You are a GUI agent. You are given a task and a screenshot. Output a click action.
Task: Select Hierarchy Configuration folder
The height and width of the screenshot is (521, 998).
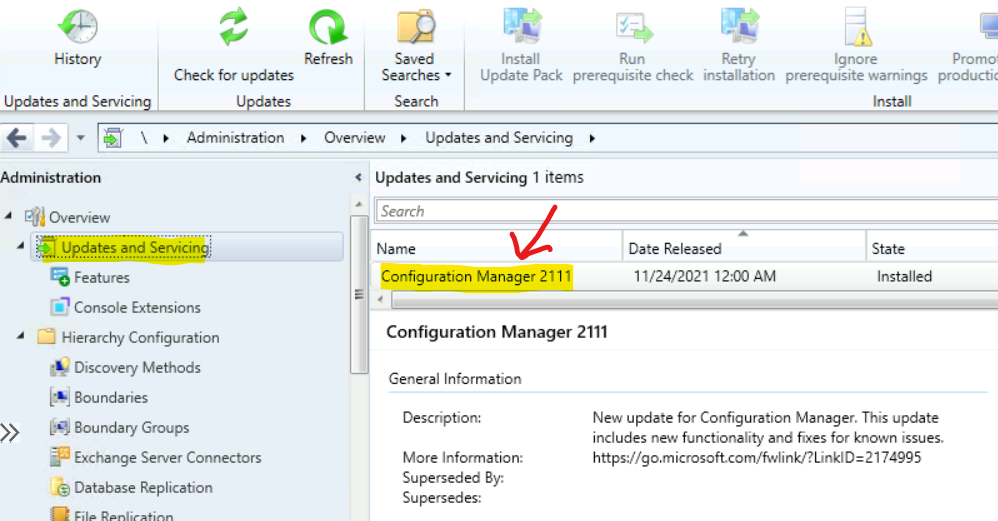tap(141, 337)
